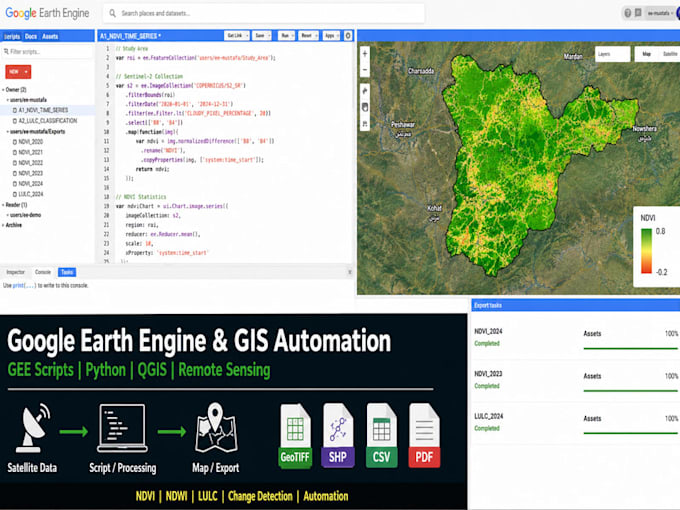Open the Apps dropdown arrow
Viewport: 680px width, 510px height.
click(337, 36)
